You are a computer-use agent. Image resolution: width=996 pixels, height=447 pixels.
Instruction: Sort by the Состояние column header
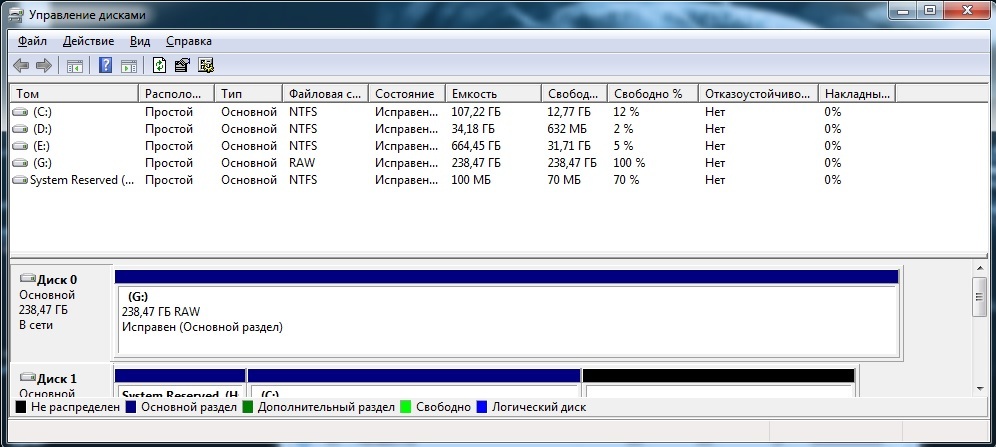[x=407, y=93]
